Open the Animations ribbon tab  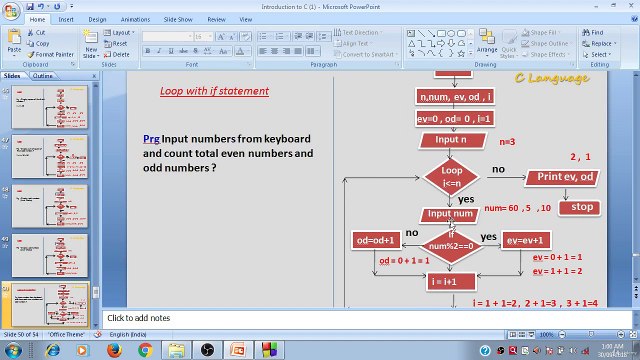click(135, 19)
